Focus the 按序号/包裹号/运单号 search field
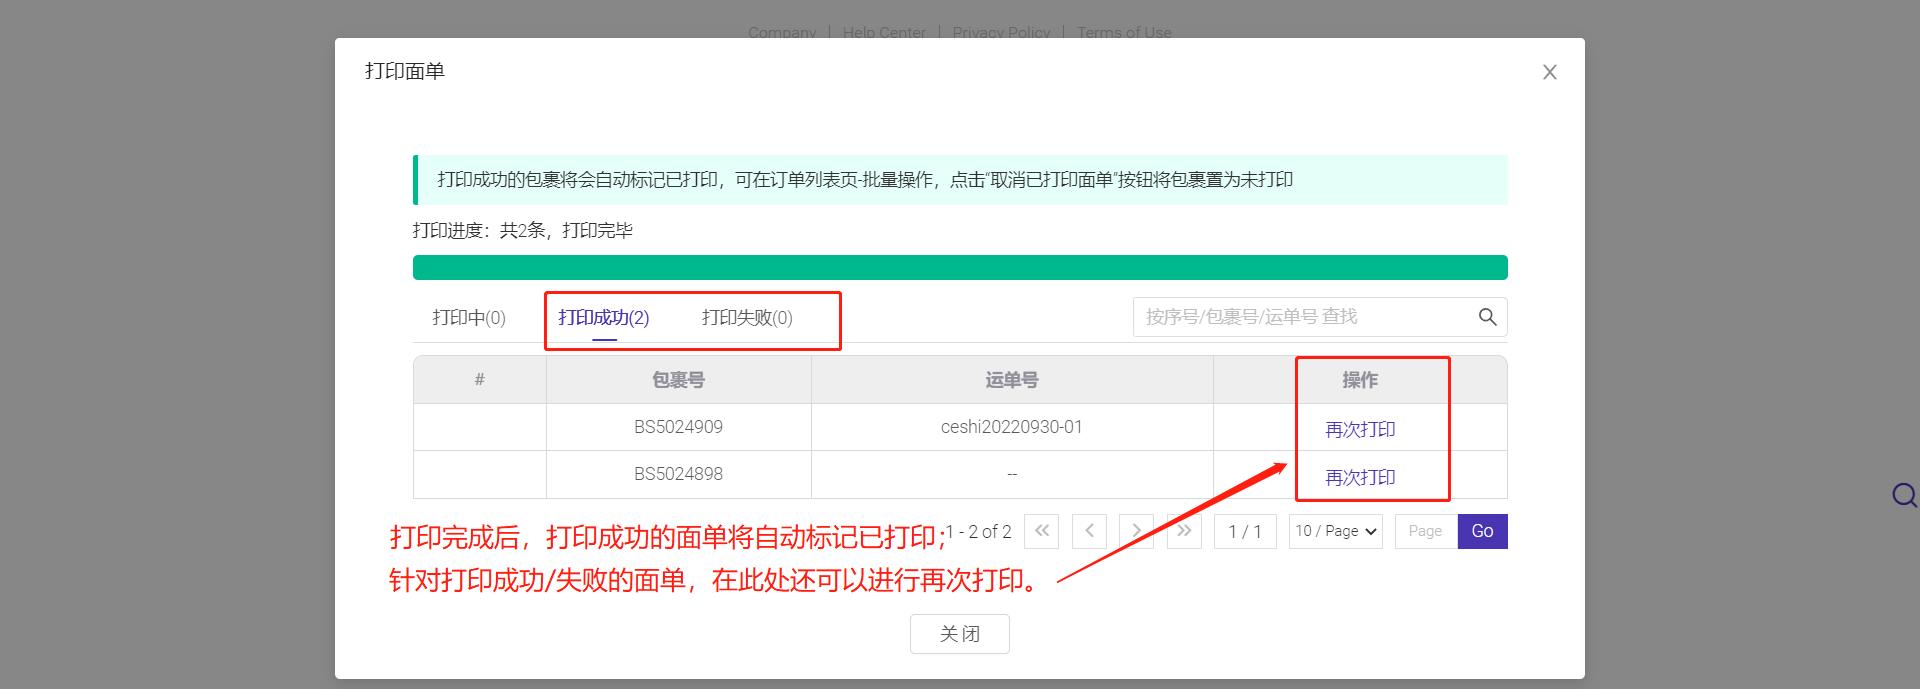 point(1300,317)
